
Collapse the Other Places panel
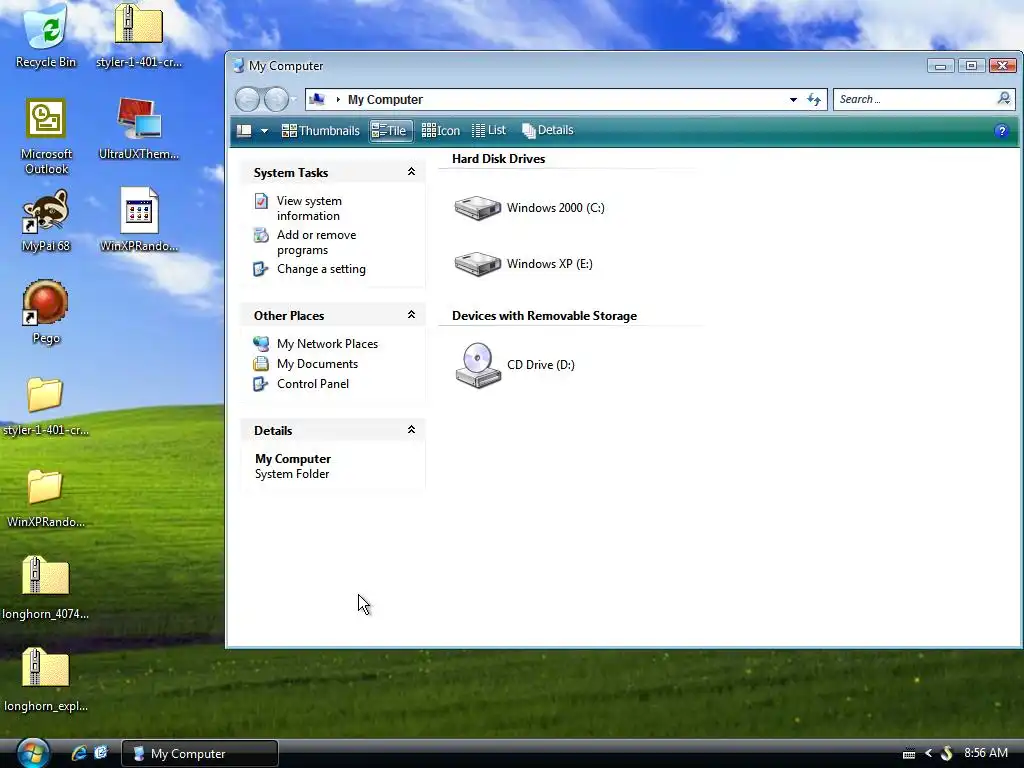click(x=411, y=315)
